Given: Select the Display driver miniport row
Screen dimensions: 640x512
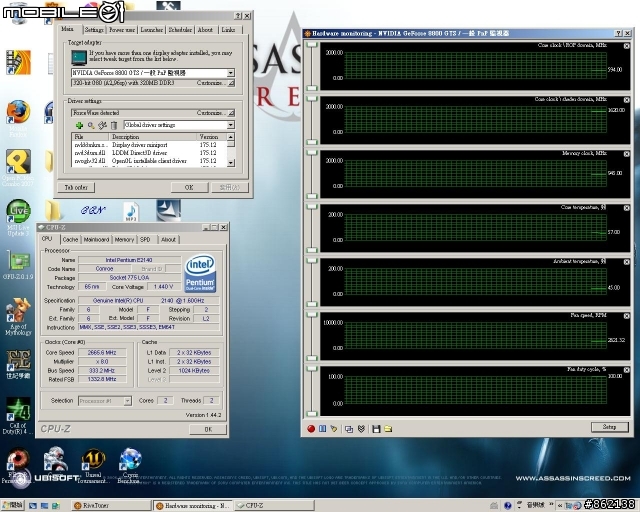Looking at the screenshot, I should (149, 145).
